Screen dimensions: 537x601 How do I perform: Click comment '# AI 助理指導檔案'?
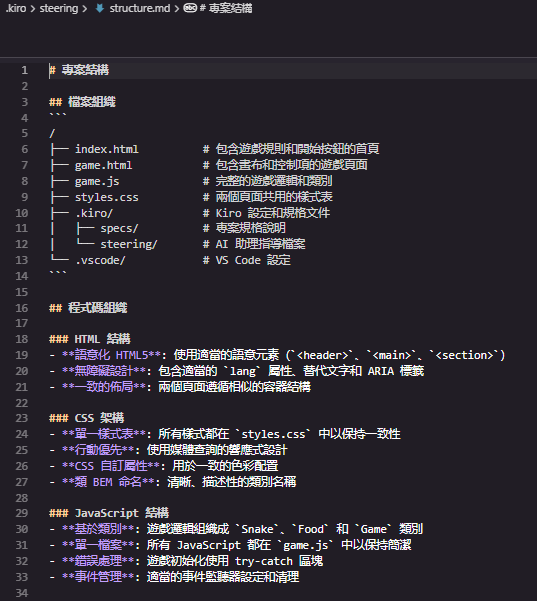point(254,244)
